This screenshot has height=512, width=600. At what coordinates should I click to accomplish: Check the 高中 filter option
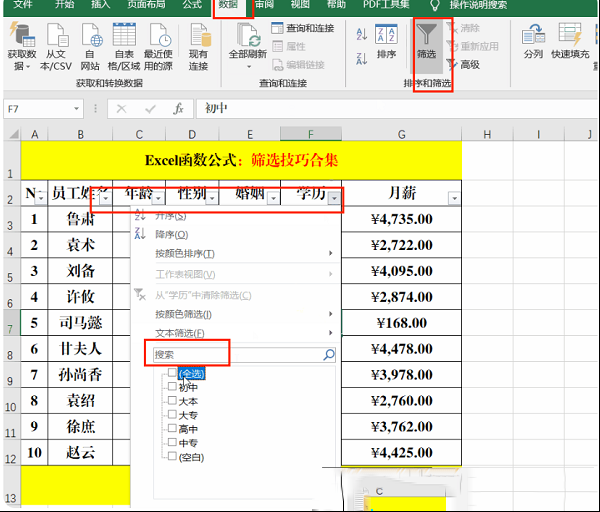(x=172, y=428)
